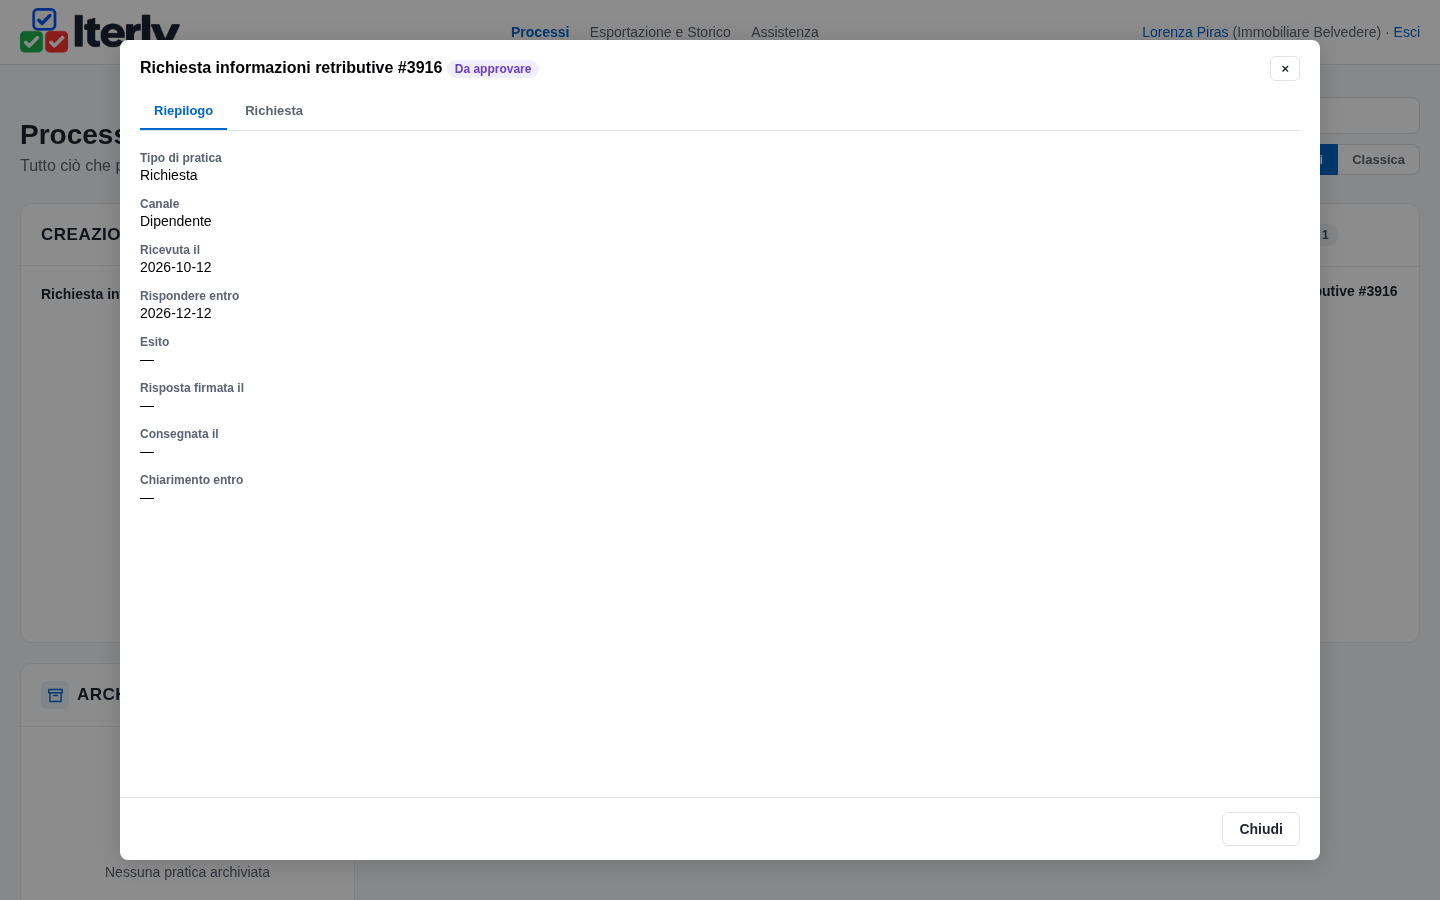Click the Canale value Dipendente

[176, 221]
